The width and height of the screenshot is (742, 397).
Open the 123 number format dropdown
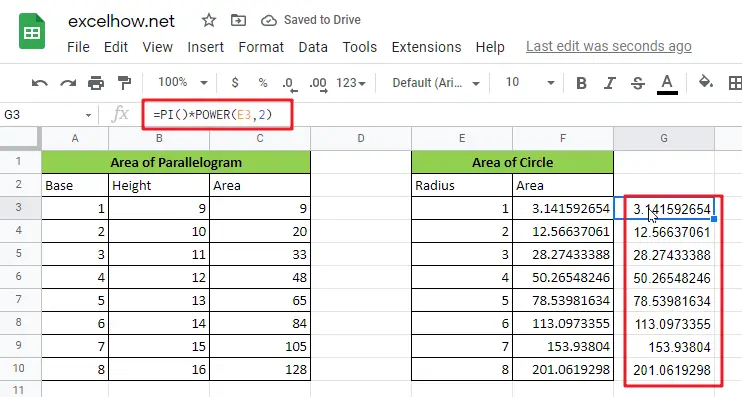[351, 83]
